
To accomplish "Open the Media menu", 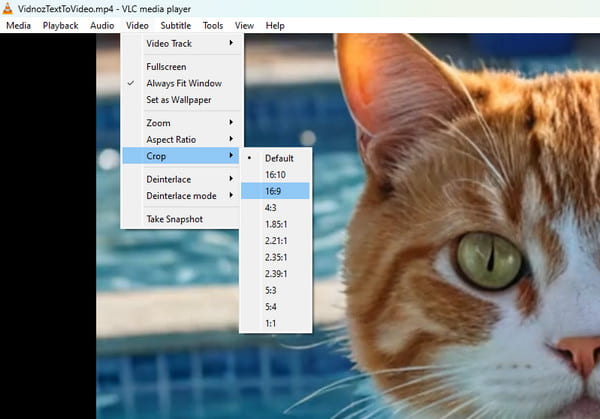I will click(18, 25).
